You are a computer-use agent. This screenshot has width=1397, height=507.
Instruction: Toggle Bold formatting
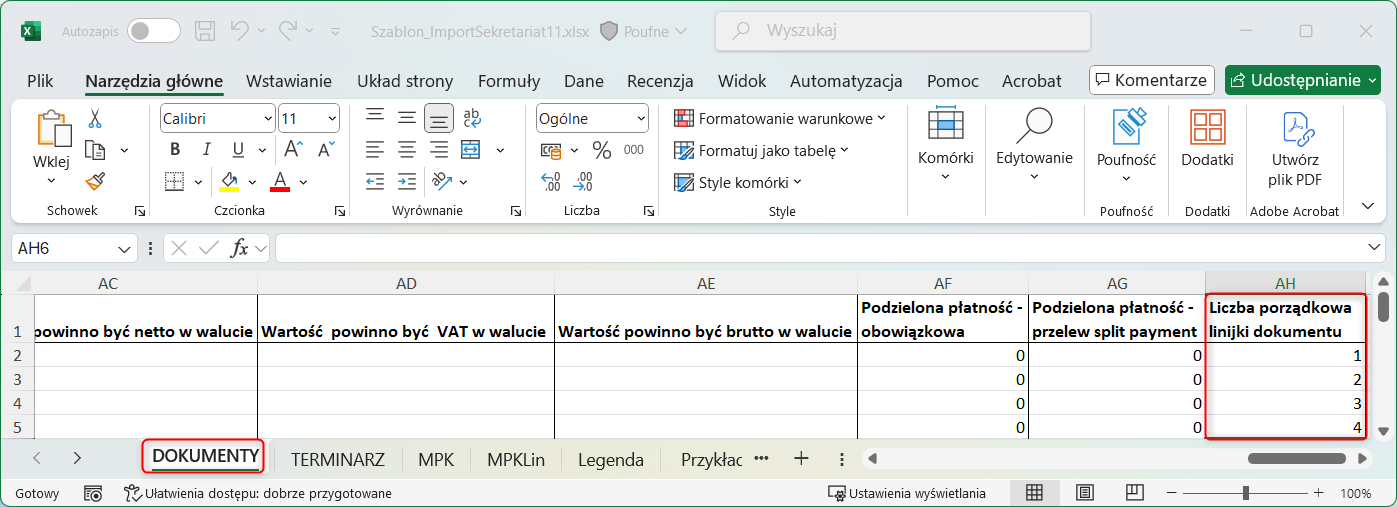coord(175,150)
